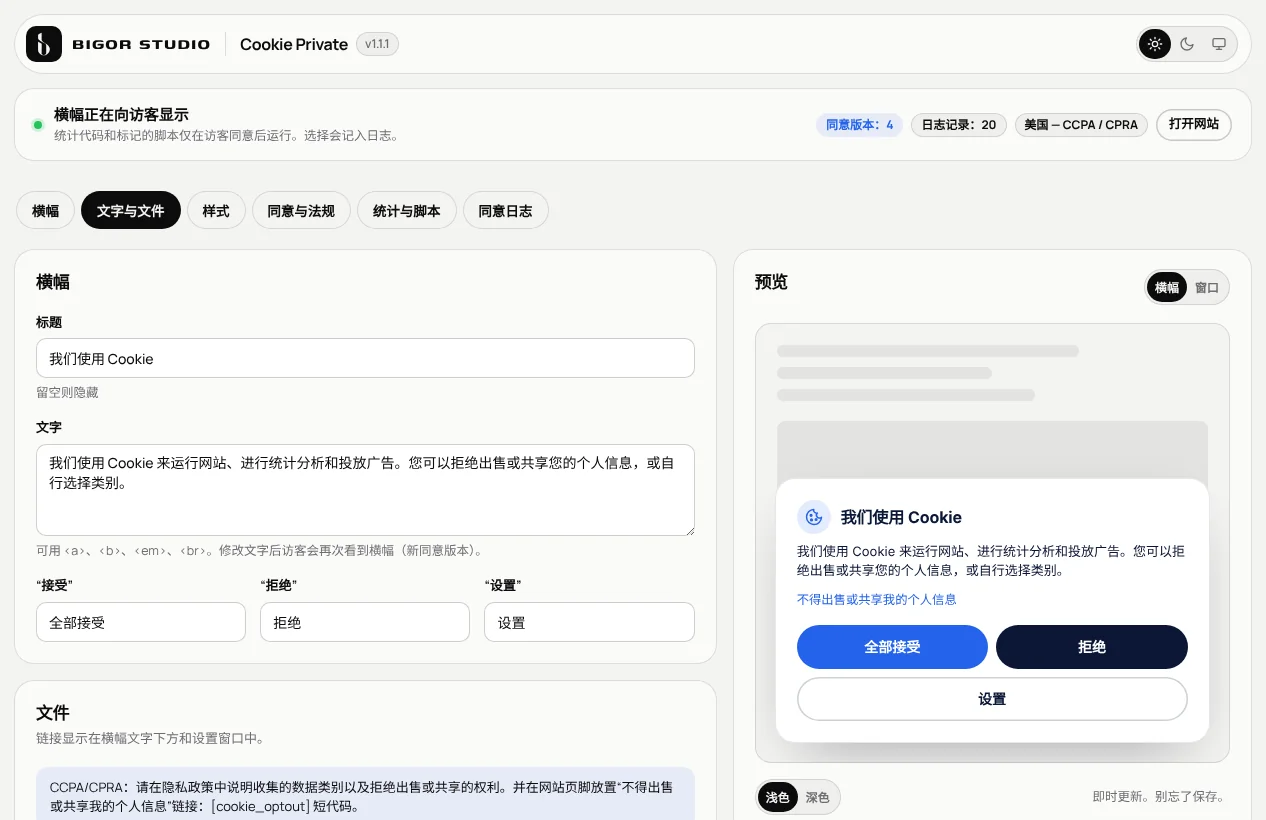Click the 留空则隐藏 hint text
The width and height of the screenshot is (1266, 820).
coord(67,392)
